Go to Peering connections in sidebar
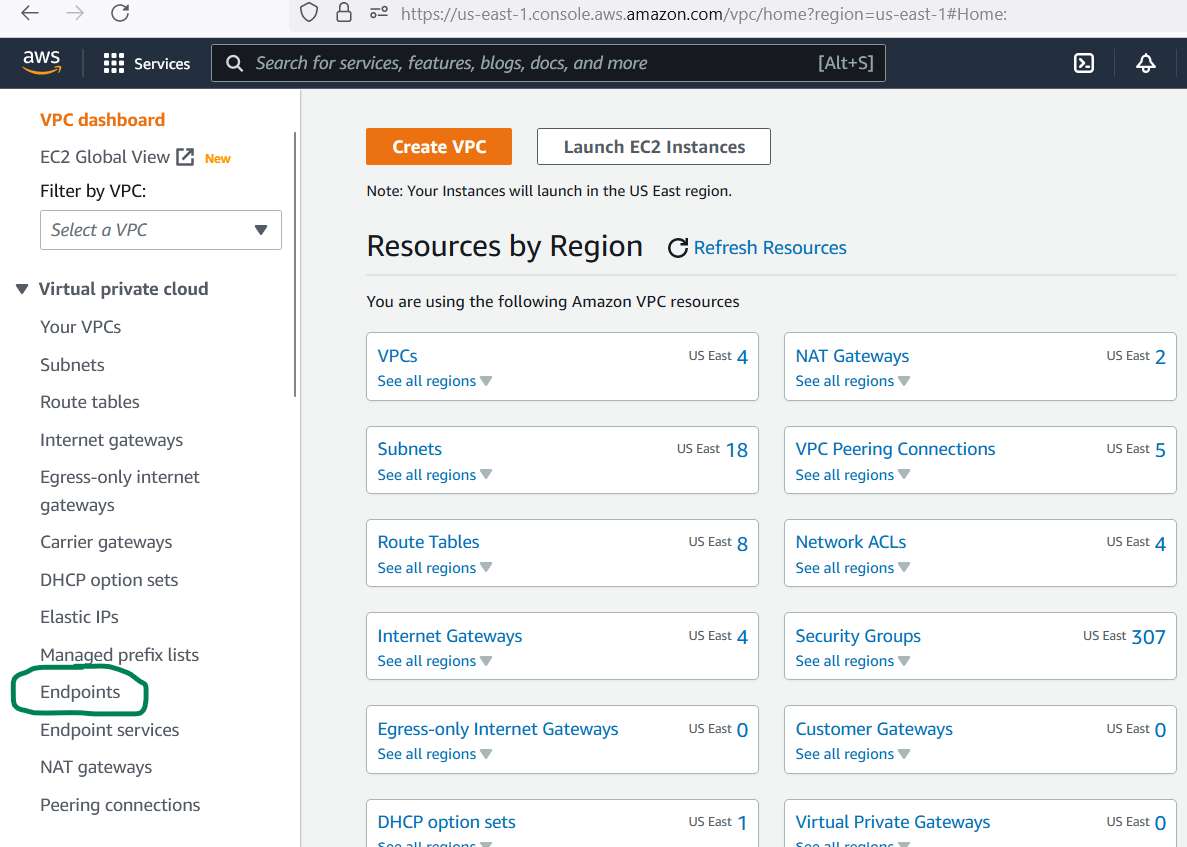Viewport: 1187px width, 847px height. coord(120,805)
